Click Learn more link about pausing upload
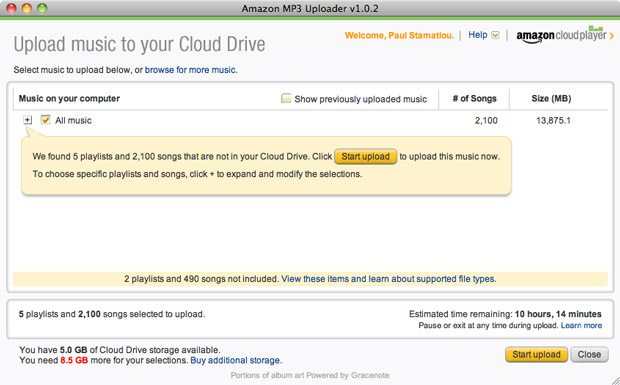This screenshot has width=620, height=385. coord(581,325)
